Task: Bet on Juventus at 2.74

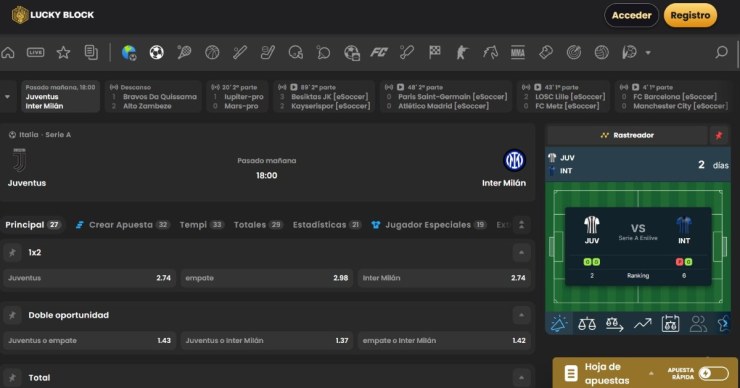Action: (89, 278)
